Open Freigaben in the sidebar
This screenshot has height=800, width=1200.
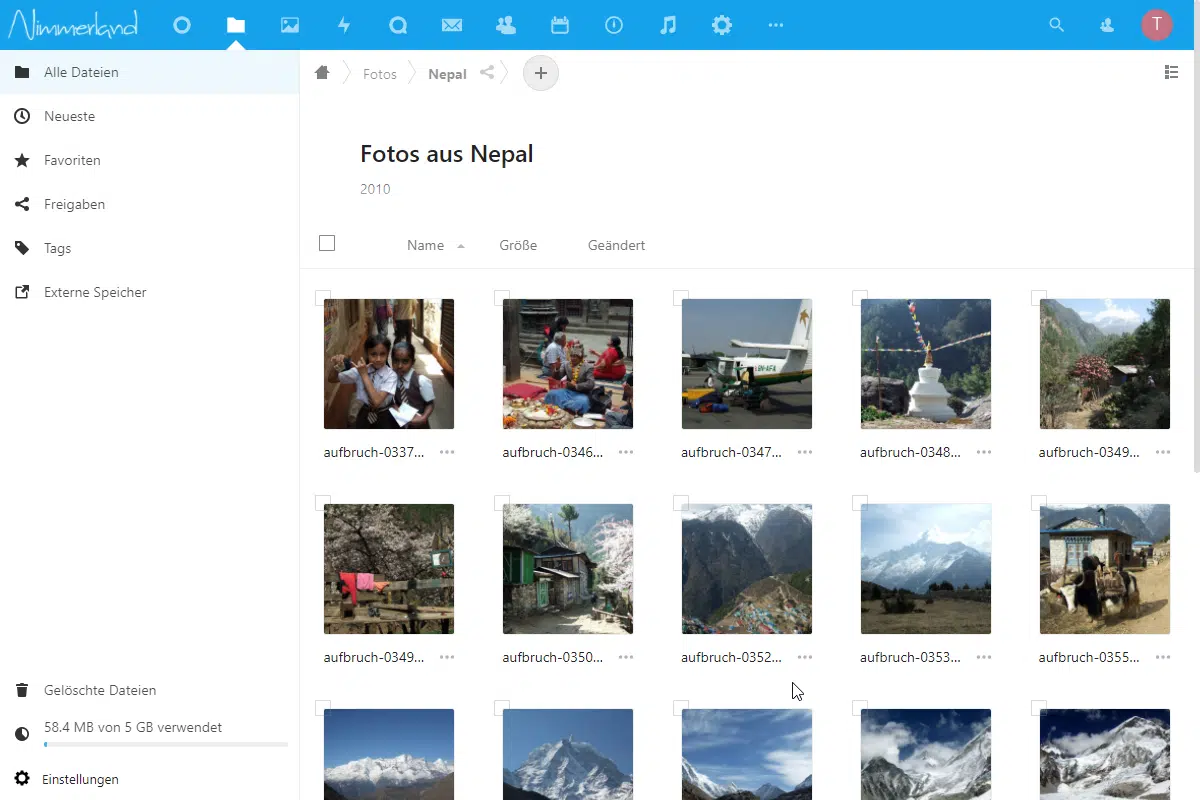[150, 204]
